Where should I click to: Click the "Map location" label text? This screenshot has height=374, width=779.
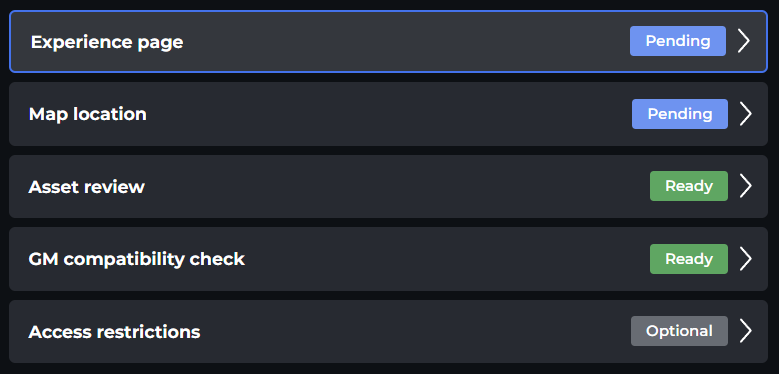(87, 114)
